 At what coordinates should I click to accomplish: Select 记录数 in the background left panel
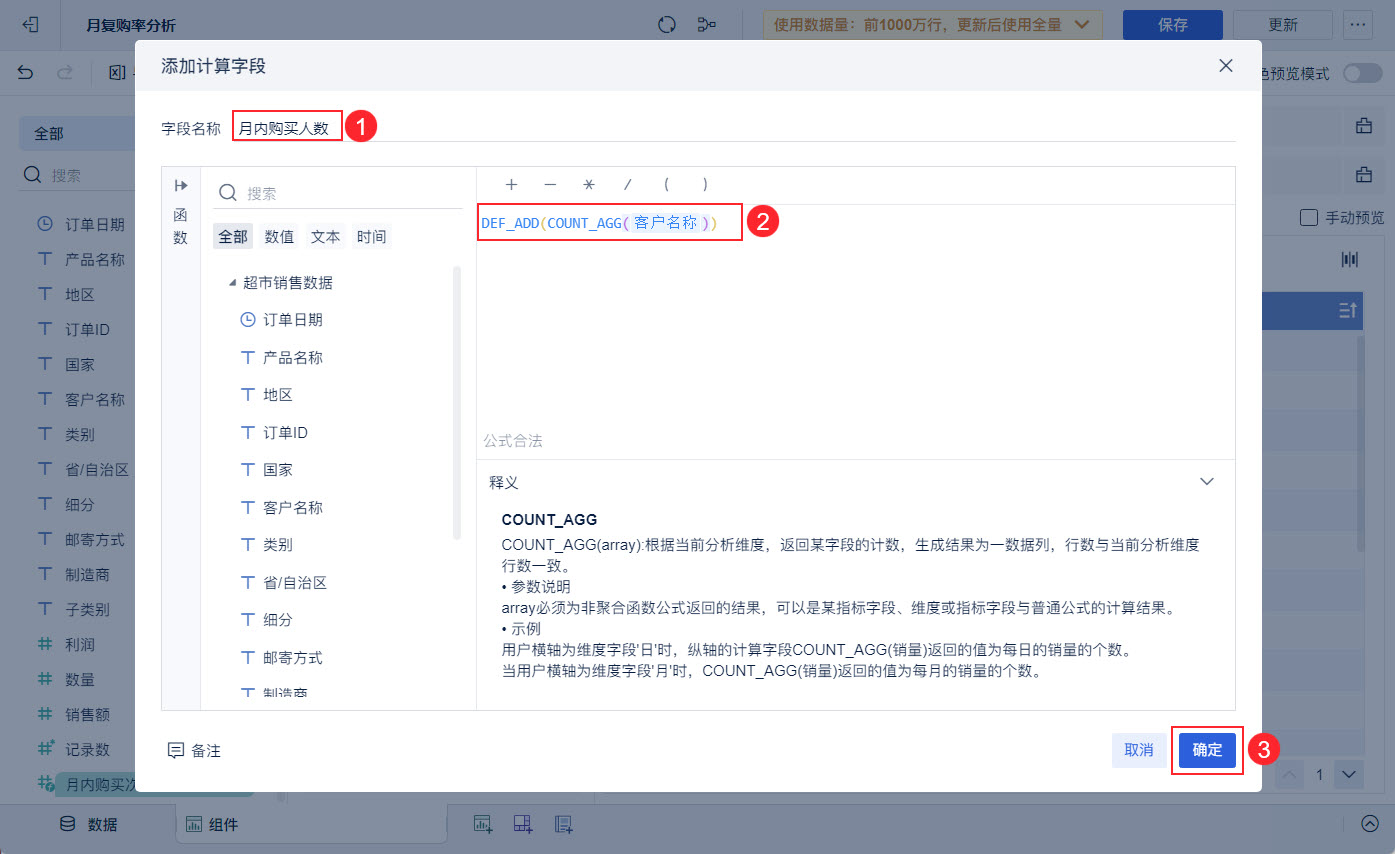pyautogui.click(x=88, y=748)
